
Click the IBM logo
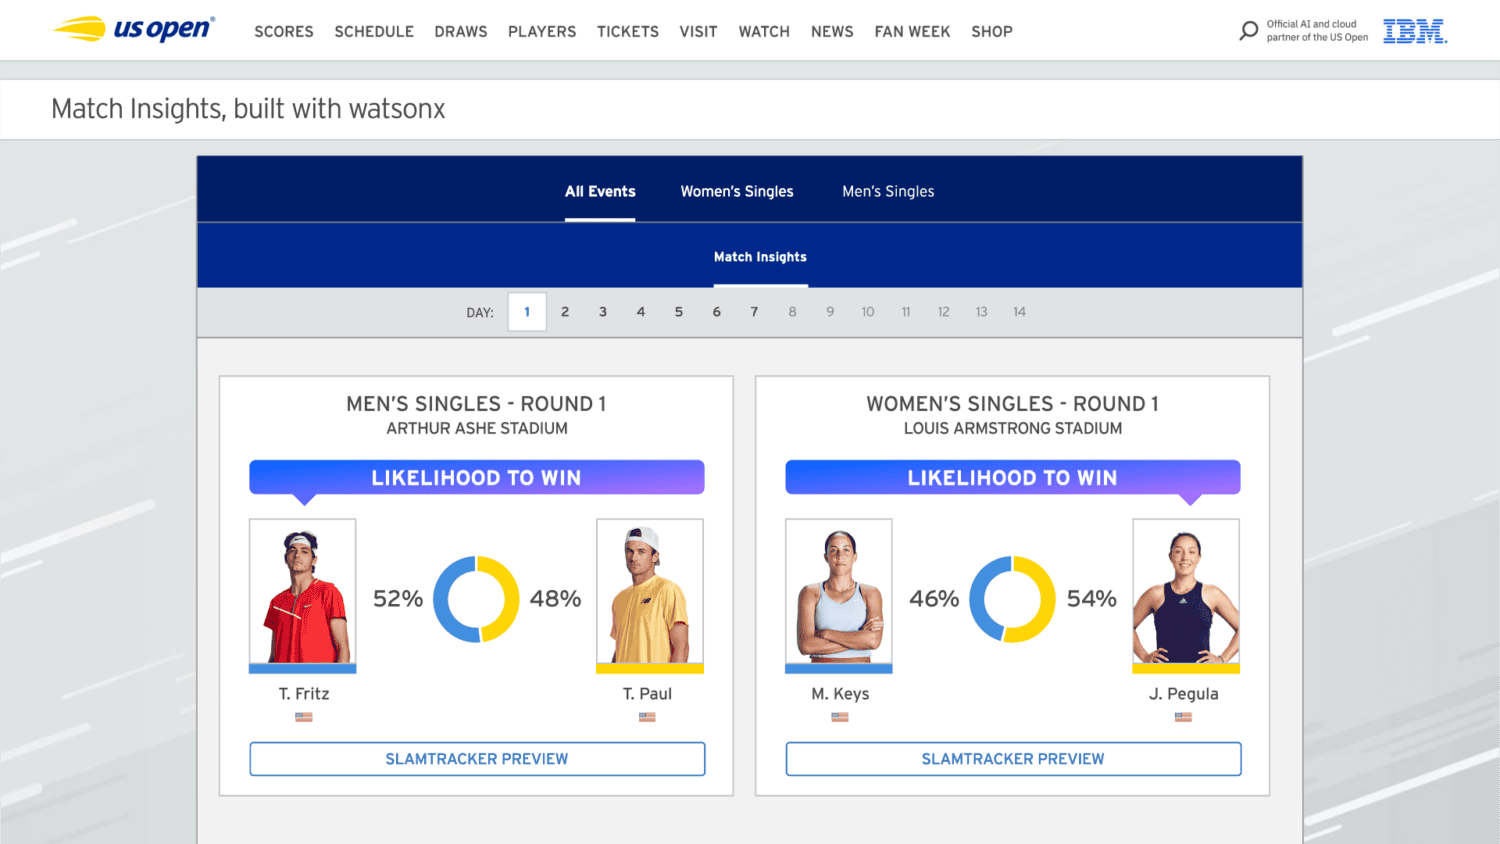click(x=1415, y=31)
